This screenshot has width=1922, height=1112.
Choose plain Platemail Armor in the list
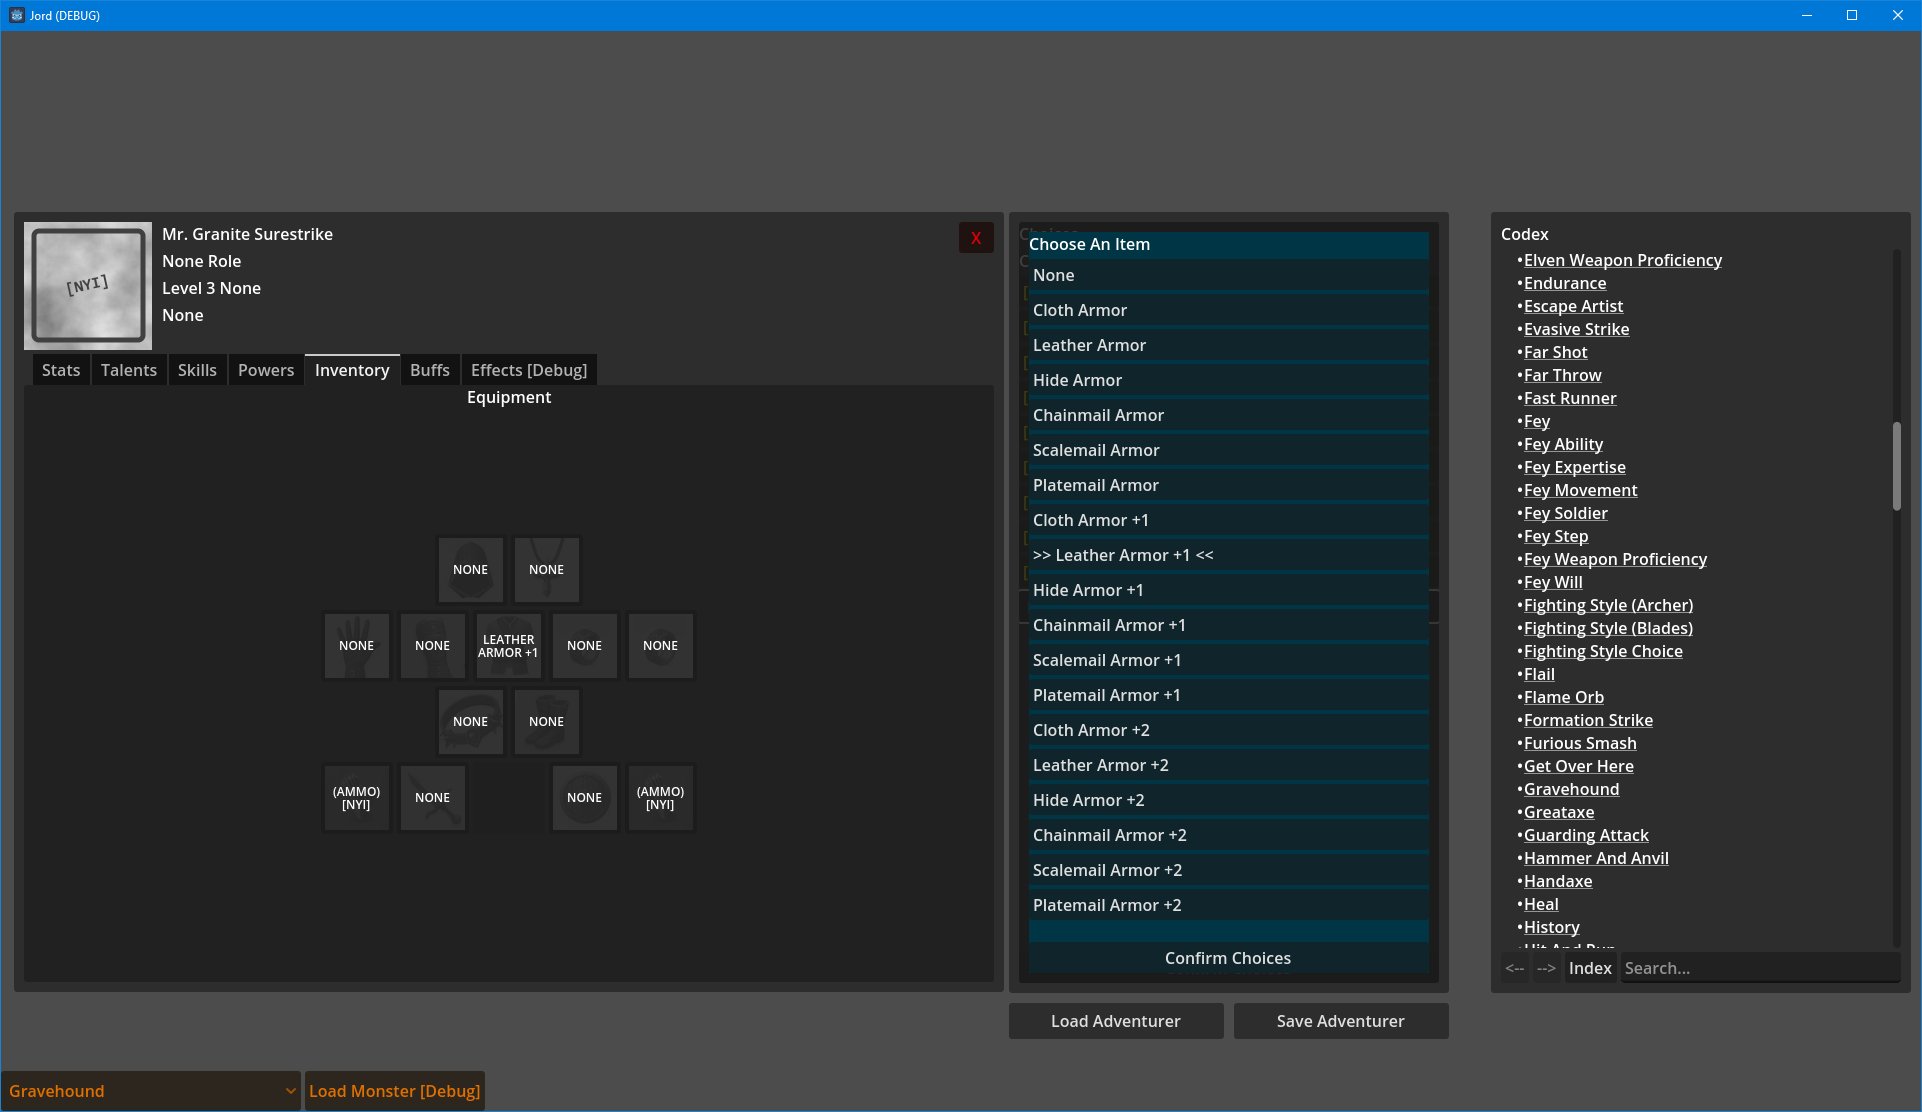[1228, 485]
